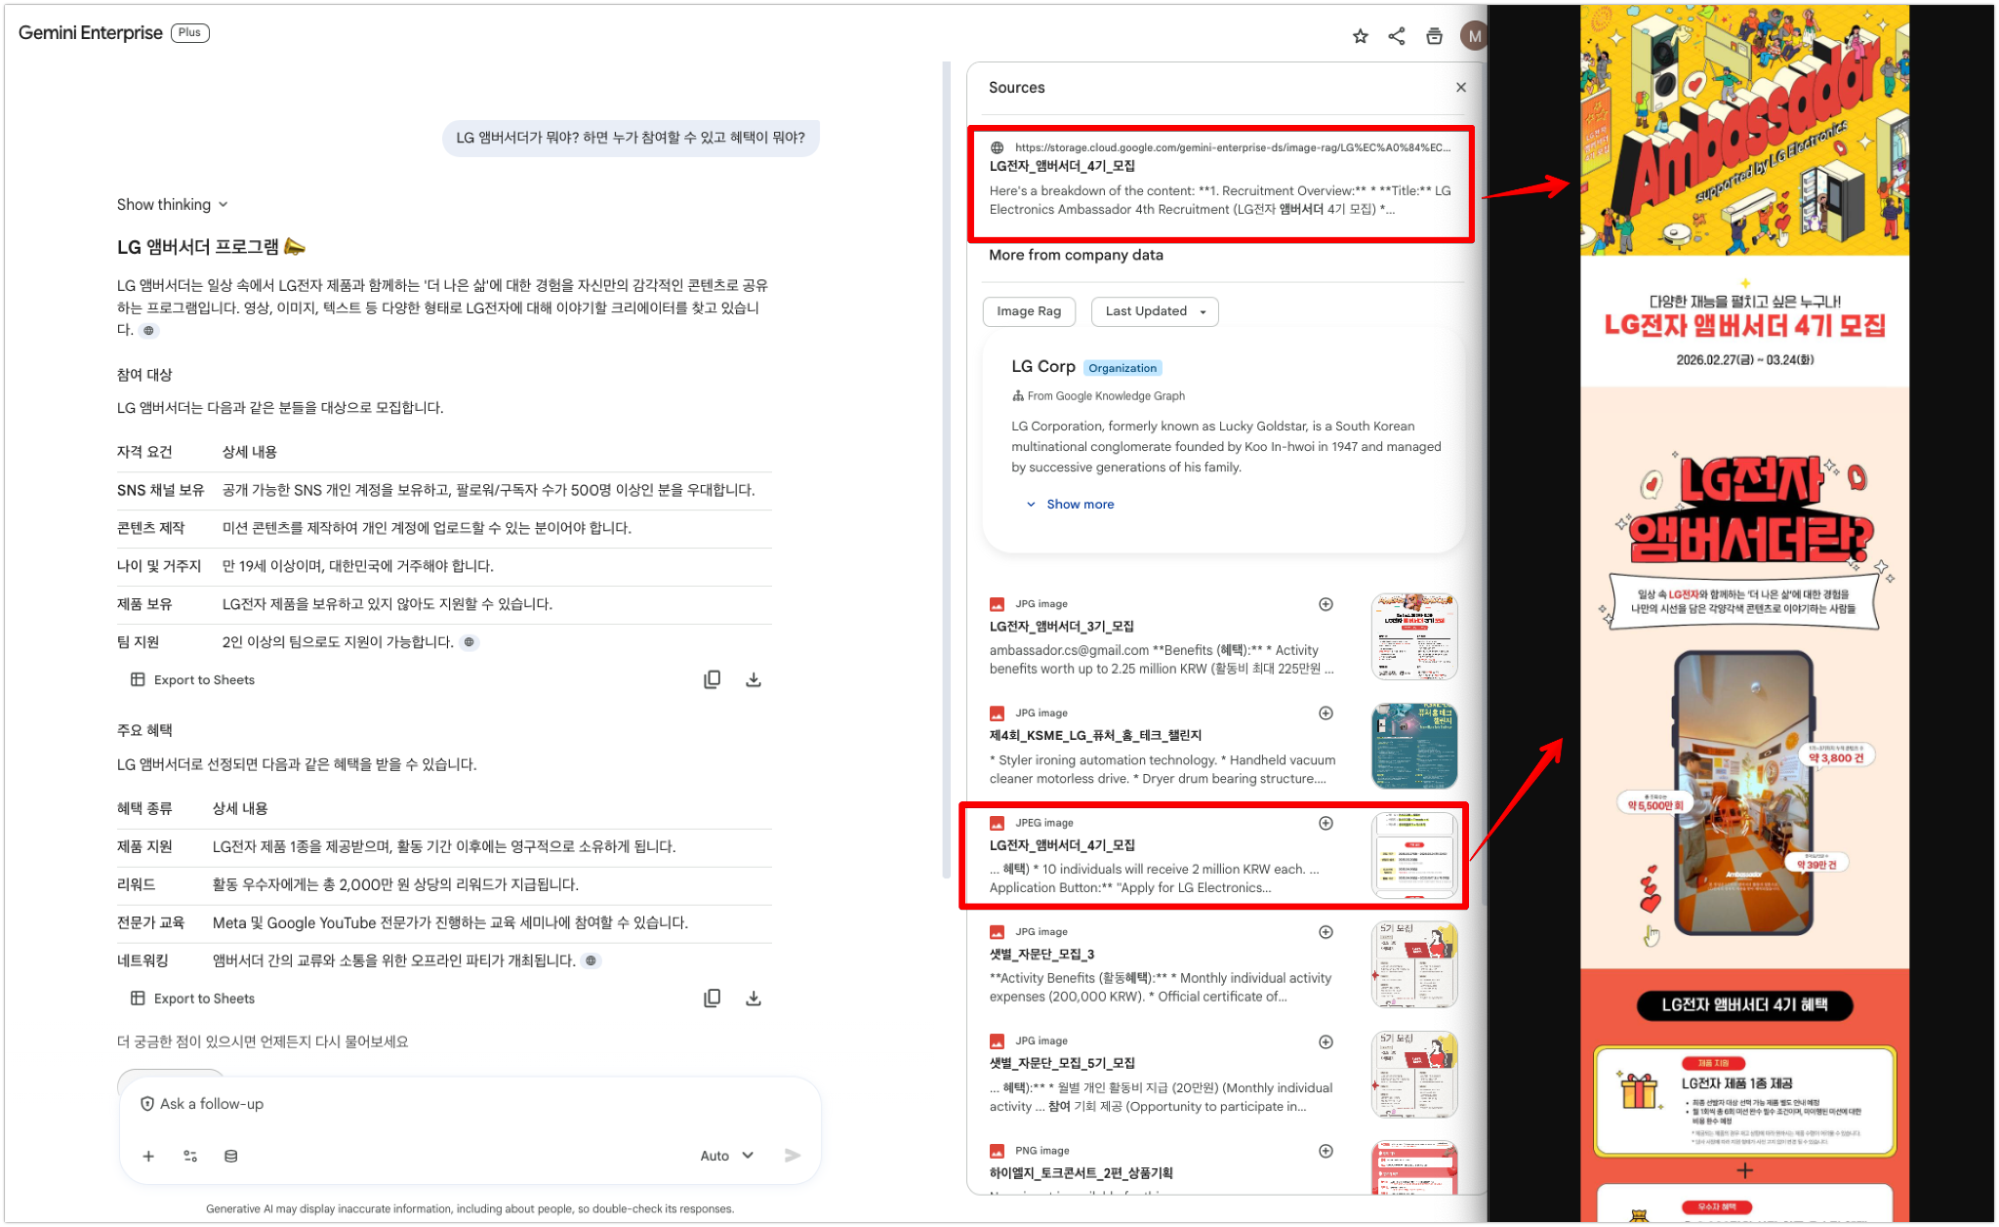Open thumbnail of 샛별_자문단_모집_3 image
The image size is (1999, 1227).
pyautogui.click(x=1414, y=965)
